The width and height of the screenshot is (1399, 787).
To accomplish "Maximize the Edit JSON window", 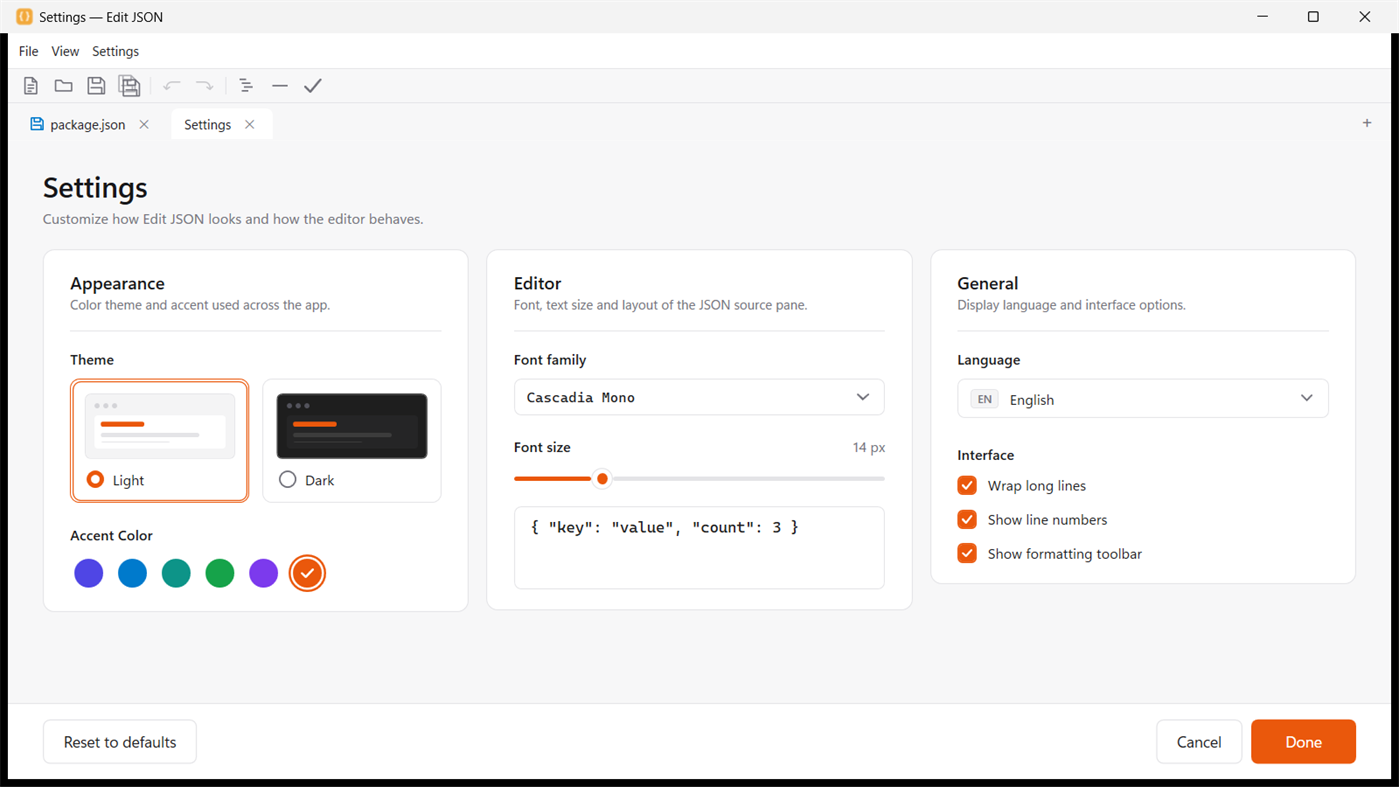I will [1313, 17].
